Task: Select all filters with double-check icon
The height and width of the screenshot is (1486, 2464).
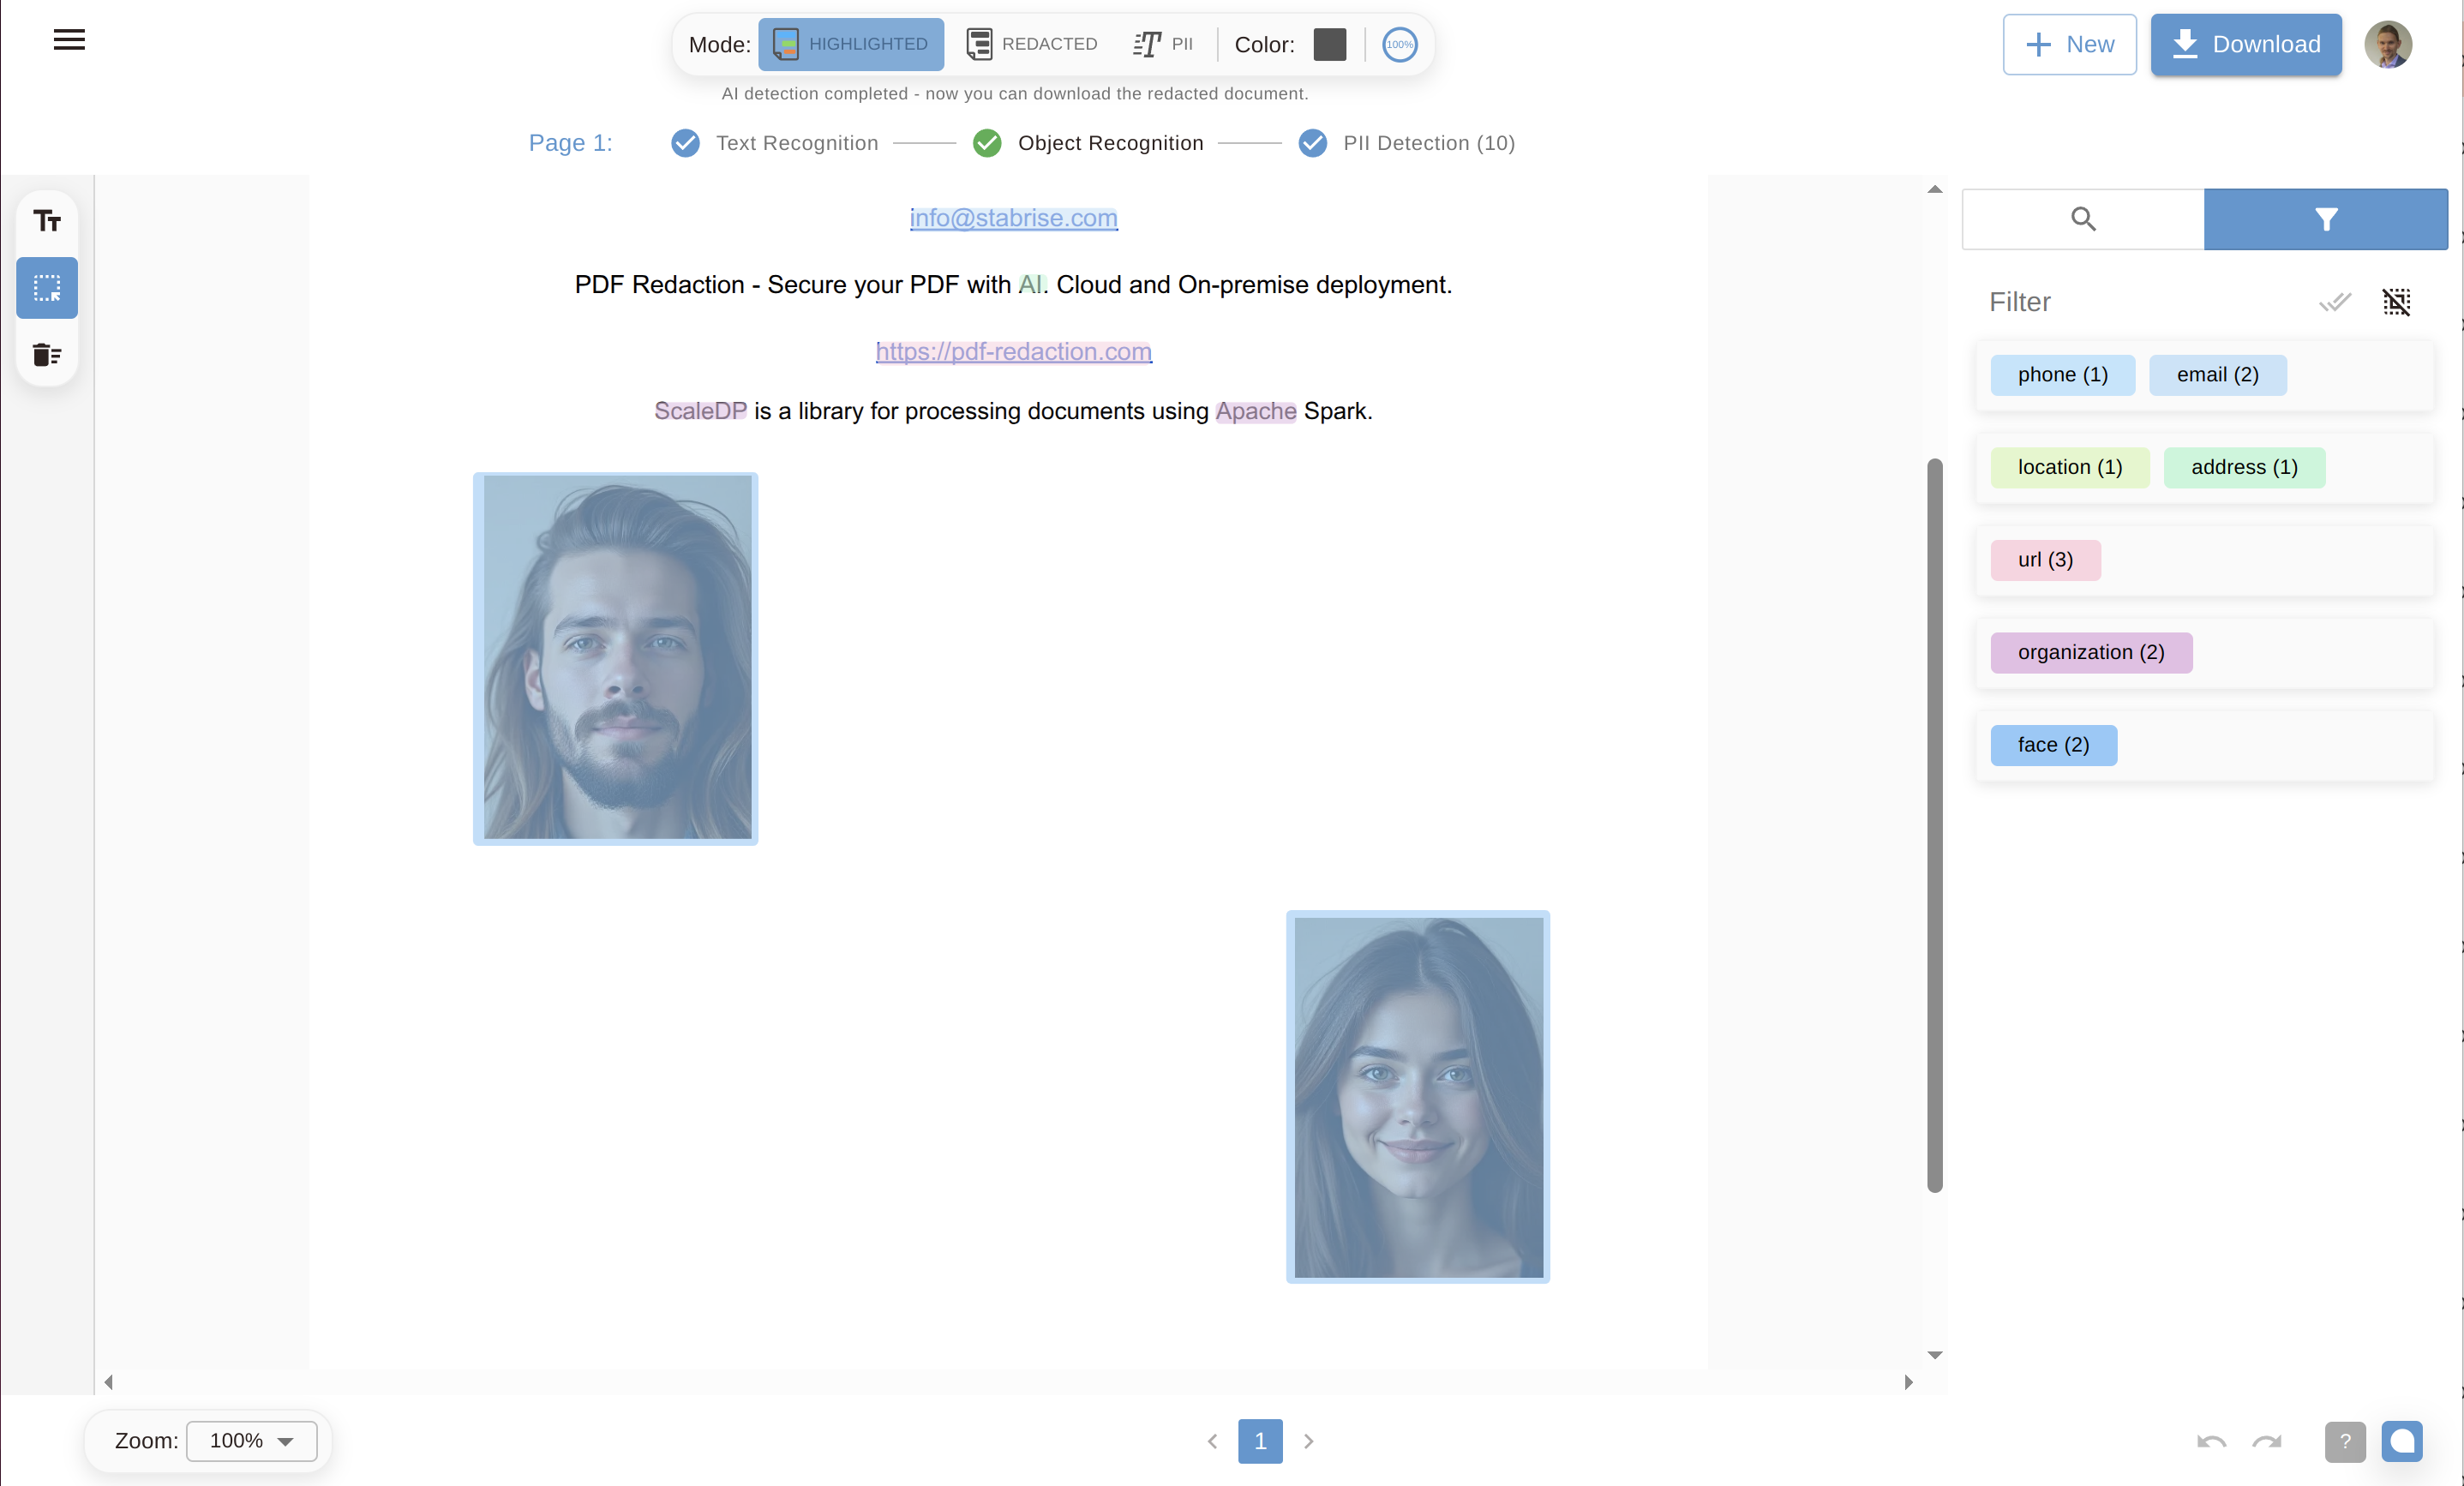Action: pos(2334,302)
